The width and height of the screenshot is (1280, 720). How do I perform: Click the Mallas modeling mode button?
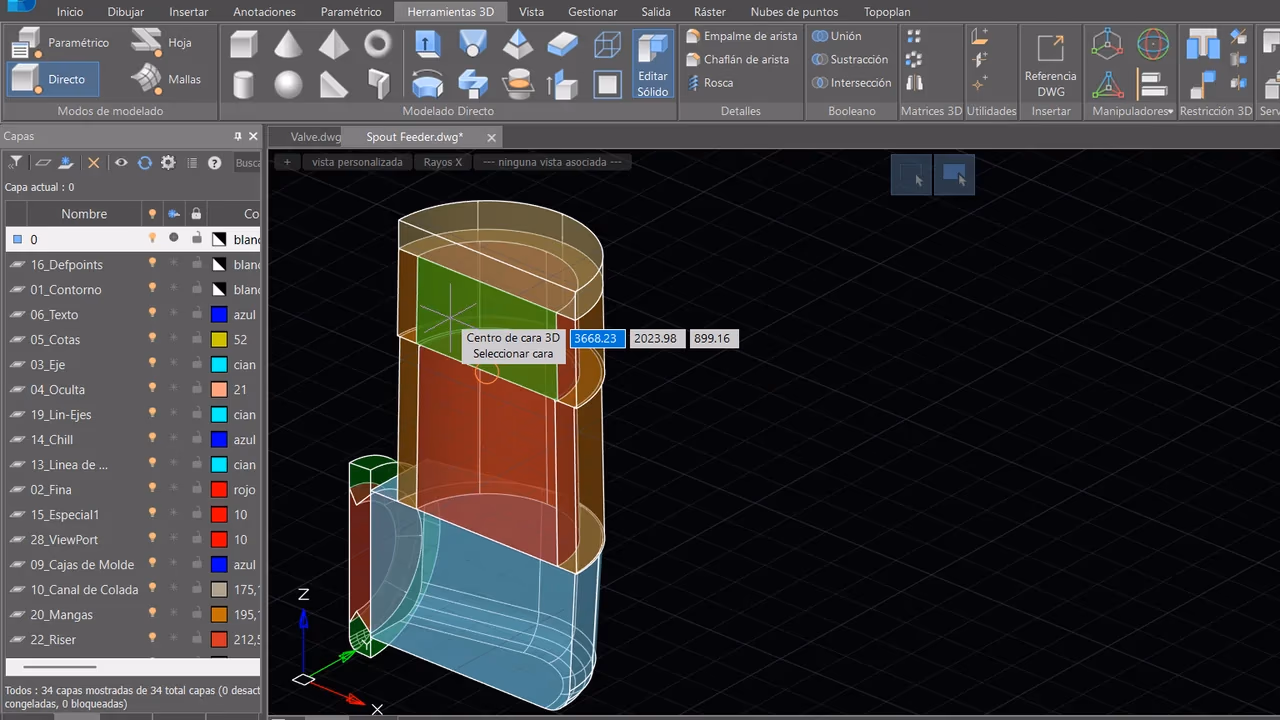(x=167, y=79)
